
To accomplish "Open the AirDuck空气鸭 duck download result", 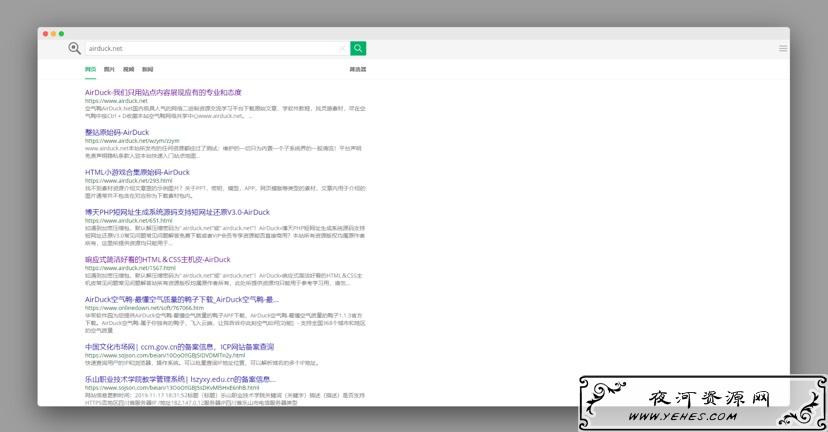I will click(182, 299).
